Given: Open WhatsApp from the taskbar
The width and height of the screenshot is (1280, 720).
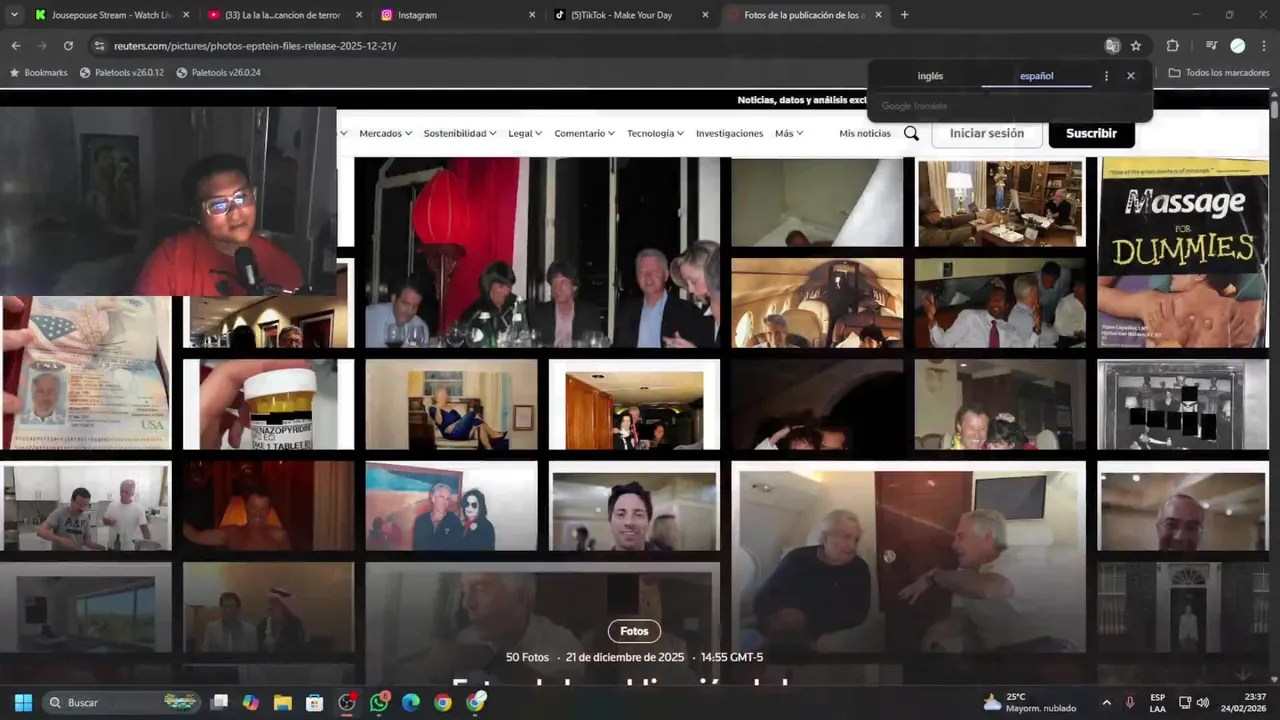Looking at the screenshot, I should [379, 702].
